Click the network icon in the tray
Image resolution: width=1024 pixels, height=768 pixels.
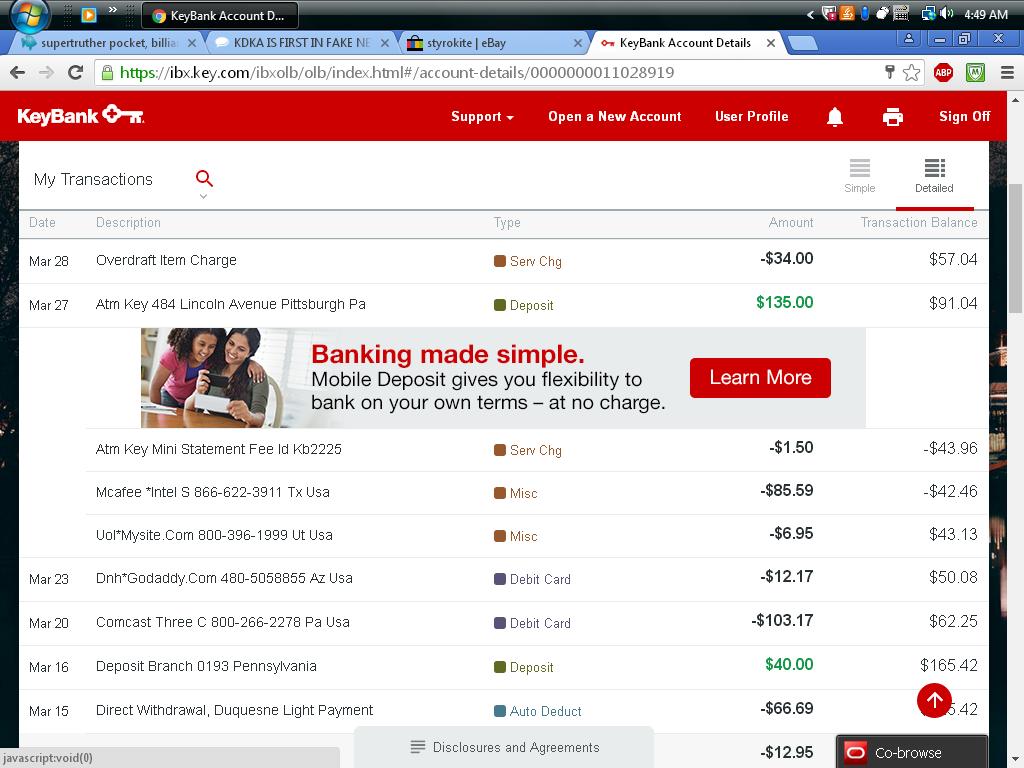point(928,14)
